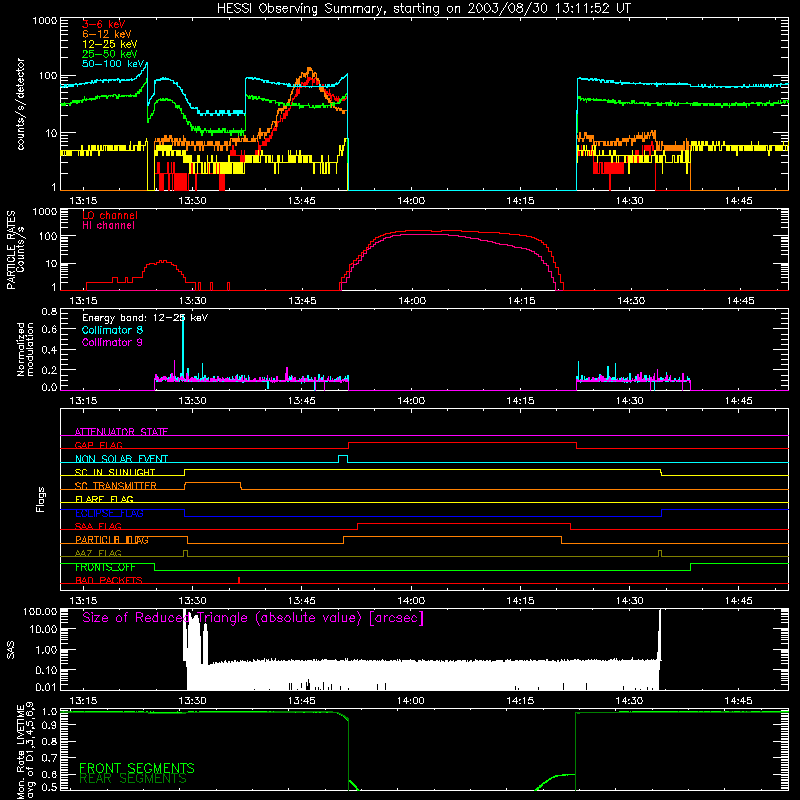Select the 25-50 keV legend label
This screenshot has height=800, width=800.
click(110, 54)
